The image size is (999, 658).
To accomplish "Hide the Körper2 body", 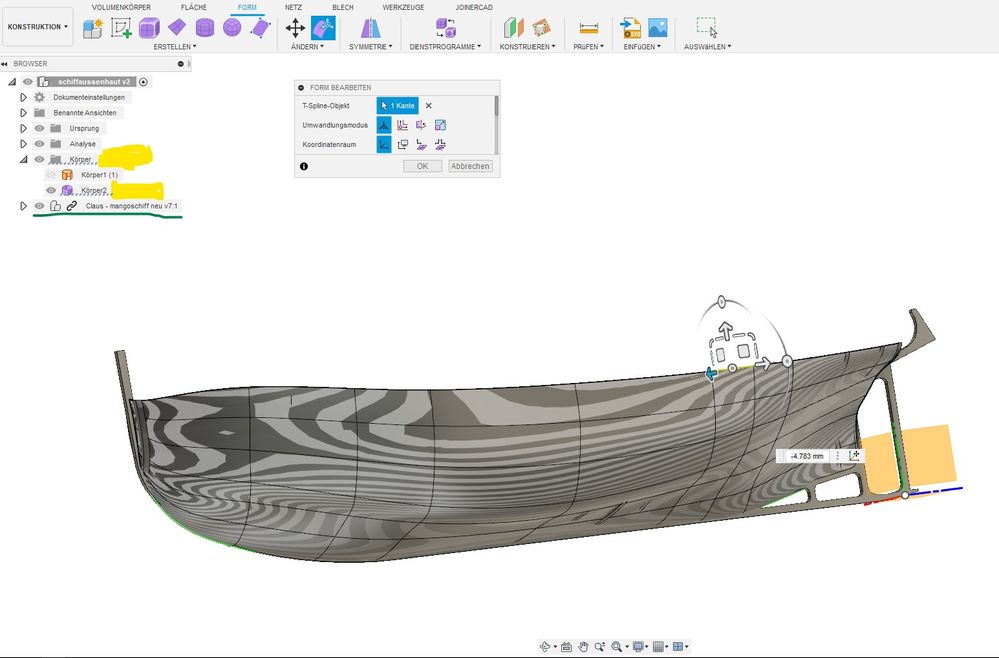I will (x=51, y=190).
